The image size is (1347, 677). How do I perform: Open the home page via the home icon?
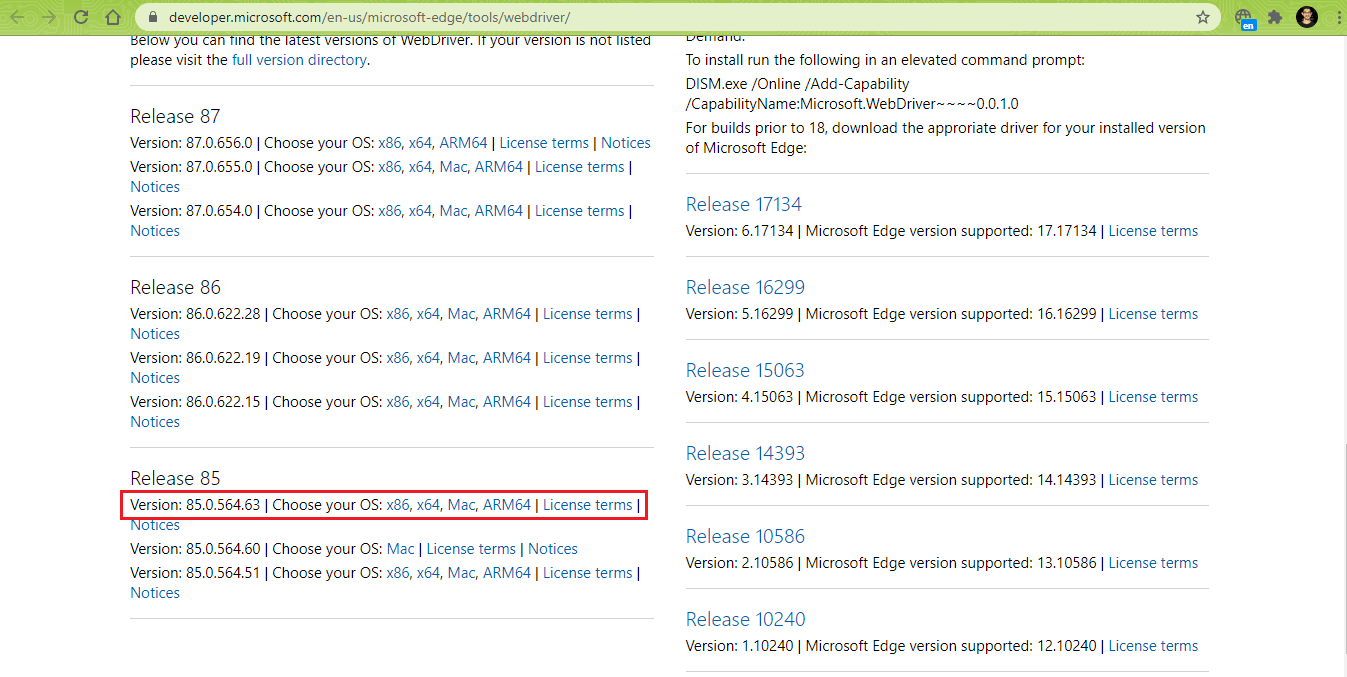(x=112, y=16)
